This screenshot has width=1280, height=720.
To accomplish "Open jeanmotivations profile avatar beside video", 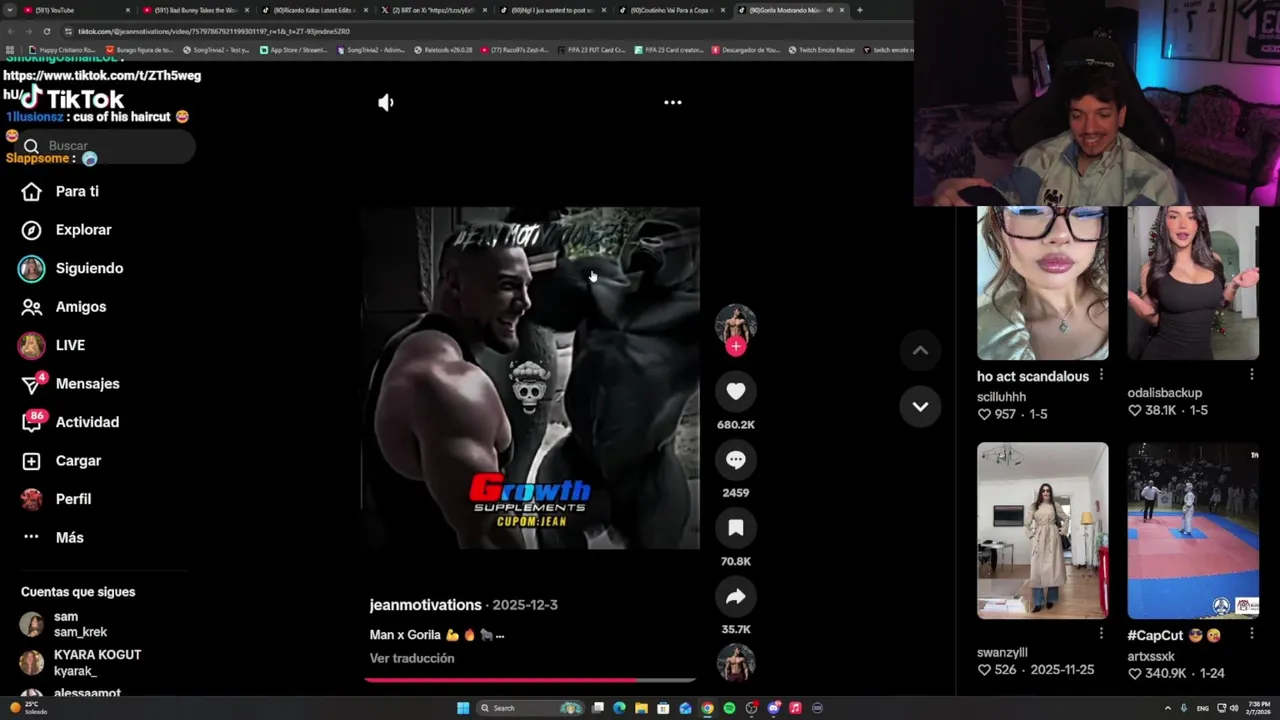I will [x=736, y=324].
